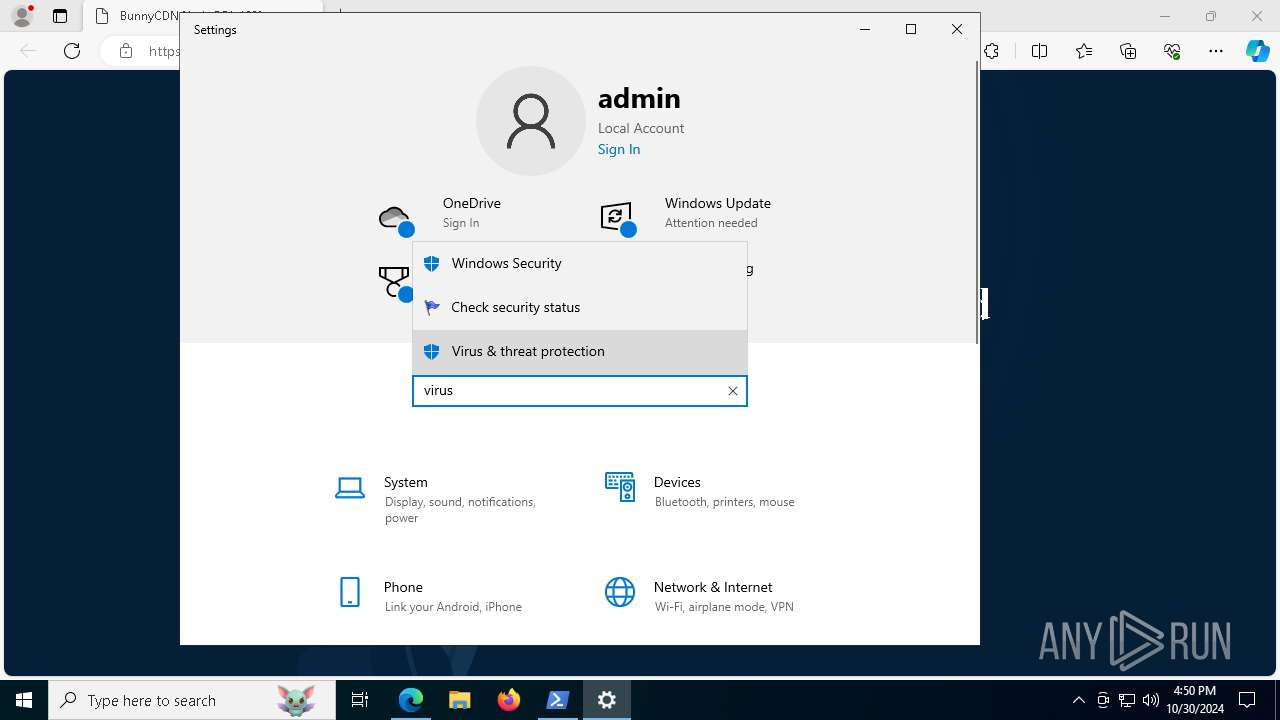1280x720 pixels.
Task: Click the Phone icon
Action: point(350,592)
